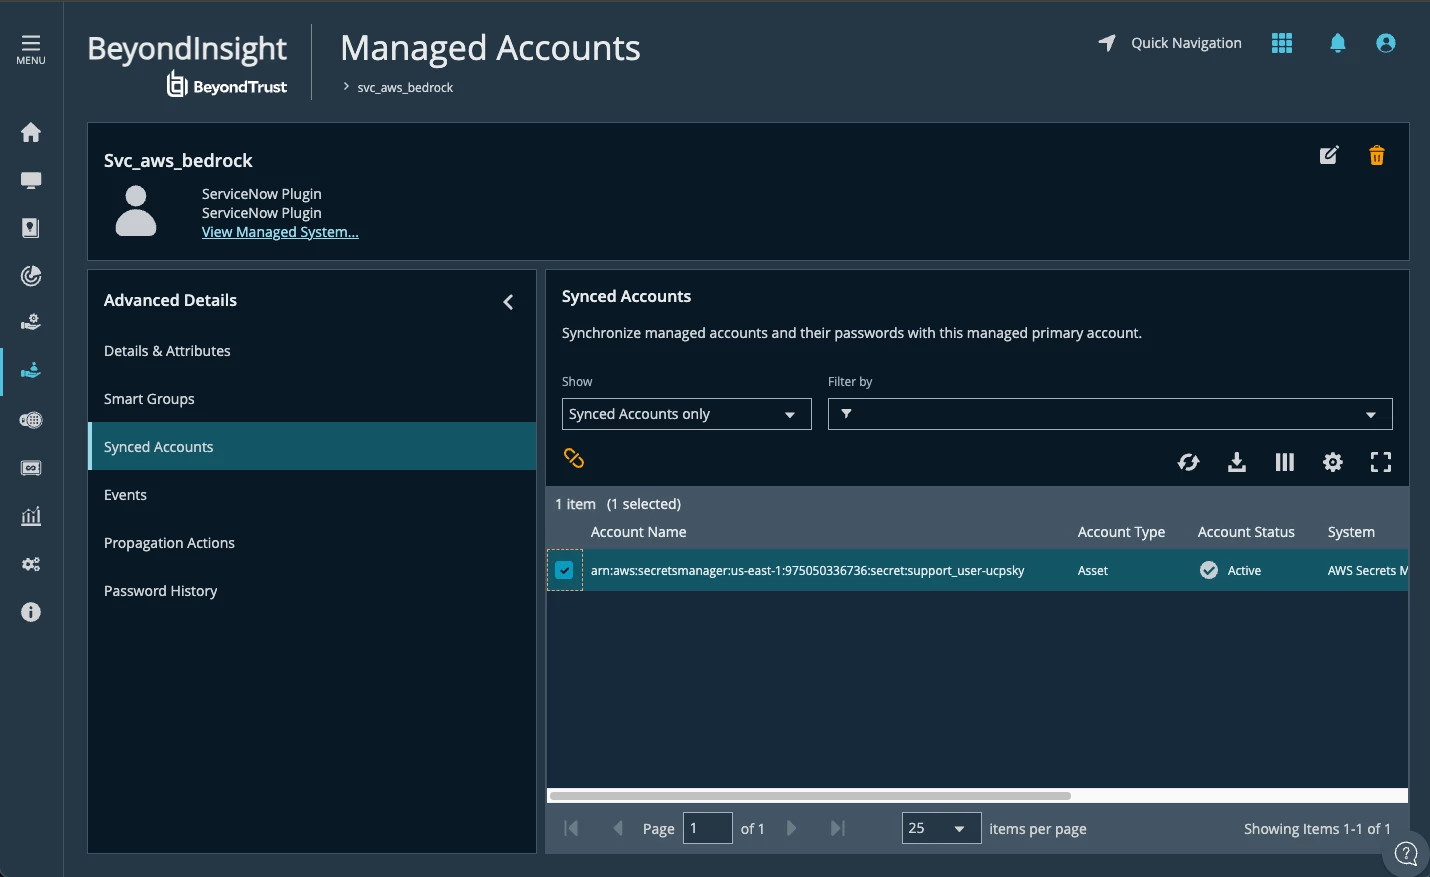This screenshot has width=1430, height=877.
Task: Click the Active status cell
Action: 1231,570
